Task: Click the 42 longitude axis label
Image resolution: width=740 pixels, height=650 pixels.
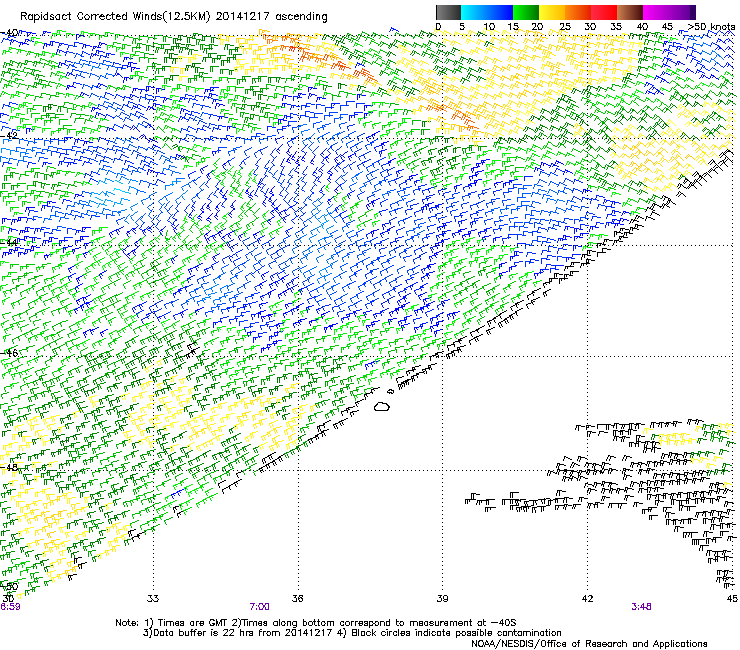Action: point(587,599)
